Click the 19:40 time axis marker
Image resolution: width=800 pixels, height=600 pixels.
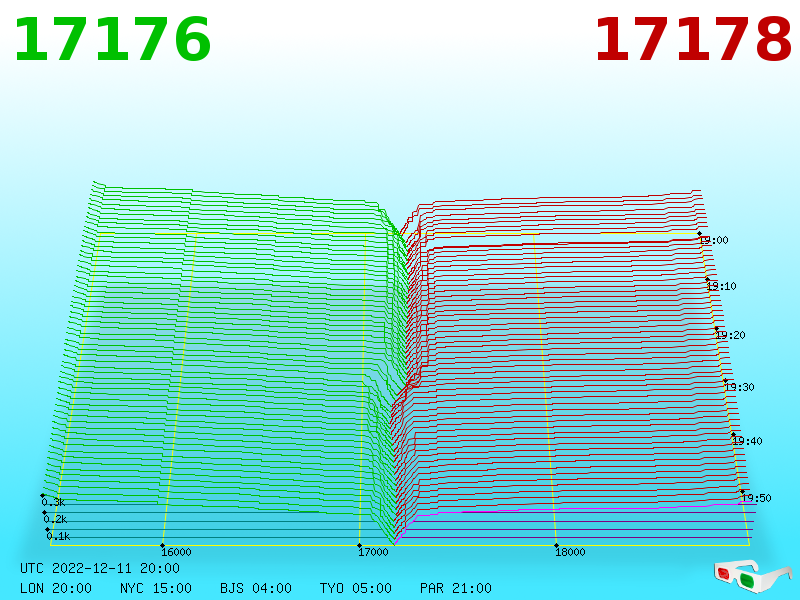[747, 441]
